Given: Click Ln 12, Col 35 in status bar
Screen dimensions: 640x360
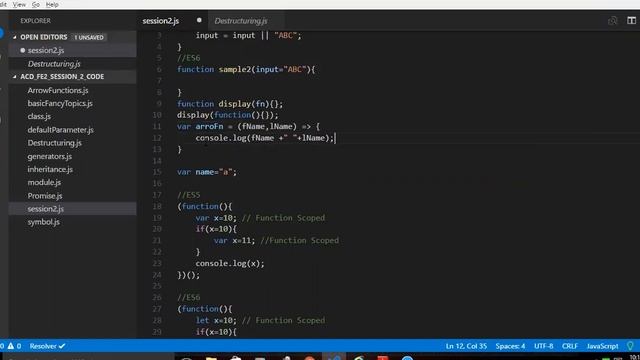Looking at the screenshot, I should (x=466, y=346).
